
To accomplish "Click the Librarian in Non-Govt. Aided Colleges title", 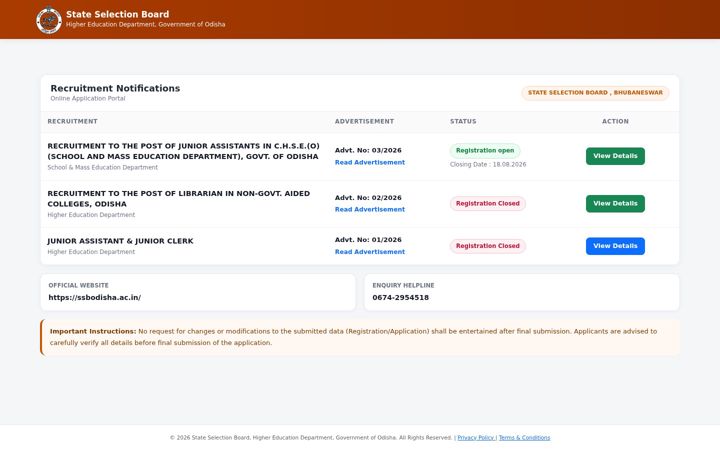I will point(179,199).
